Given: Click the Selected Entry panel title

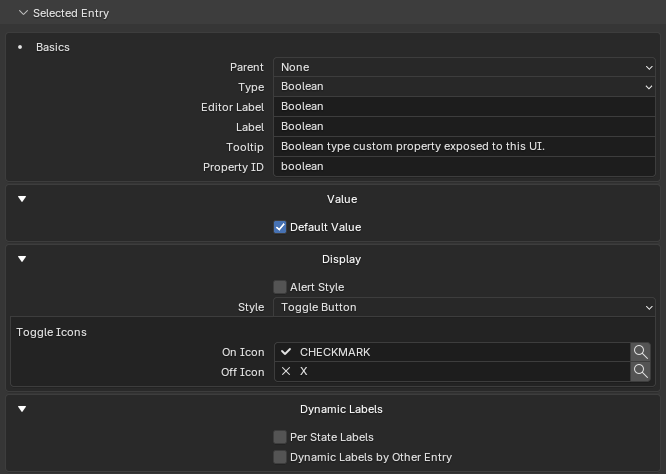Looking at the screenshot, I should coord(71,13).
